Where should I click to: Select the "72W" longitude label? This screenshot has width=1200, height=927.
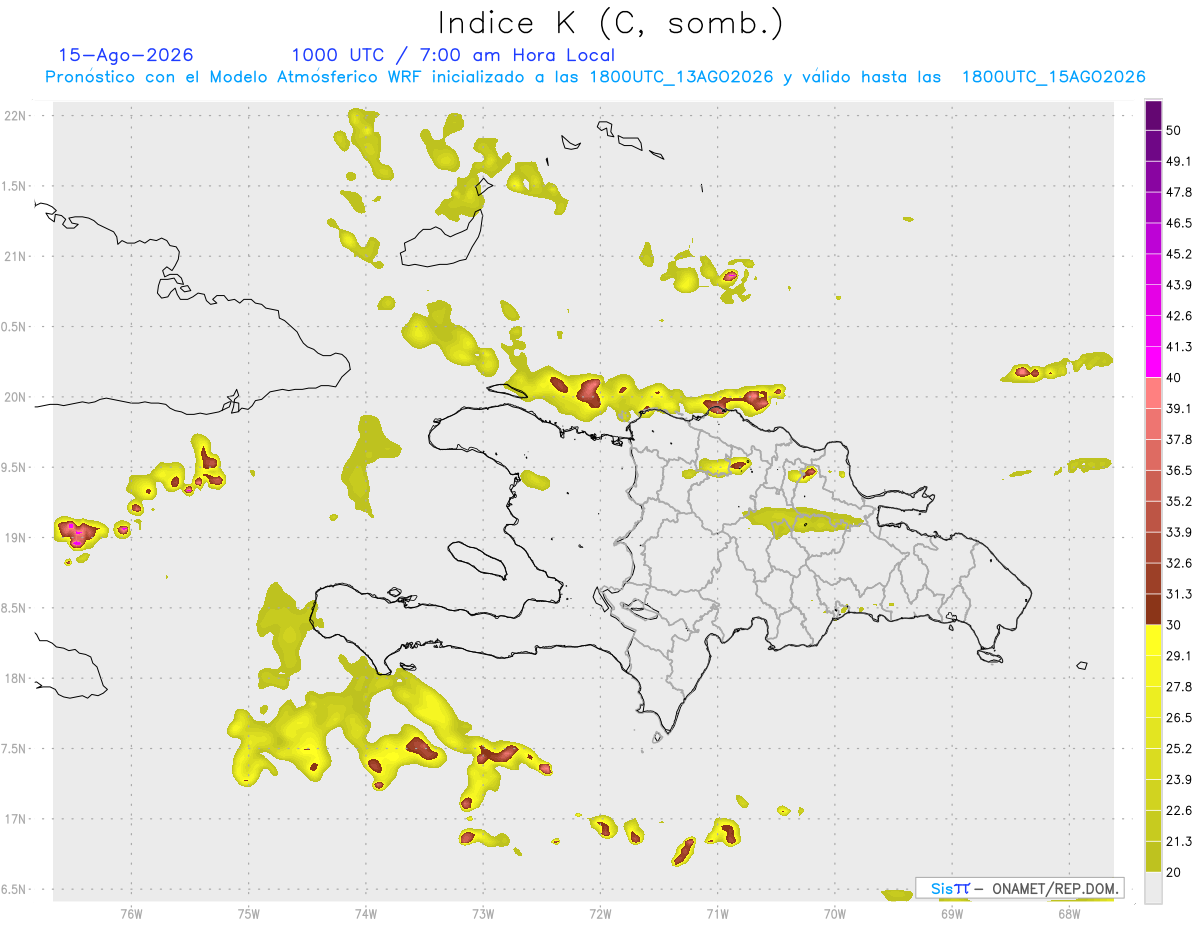600,914
